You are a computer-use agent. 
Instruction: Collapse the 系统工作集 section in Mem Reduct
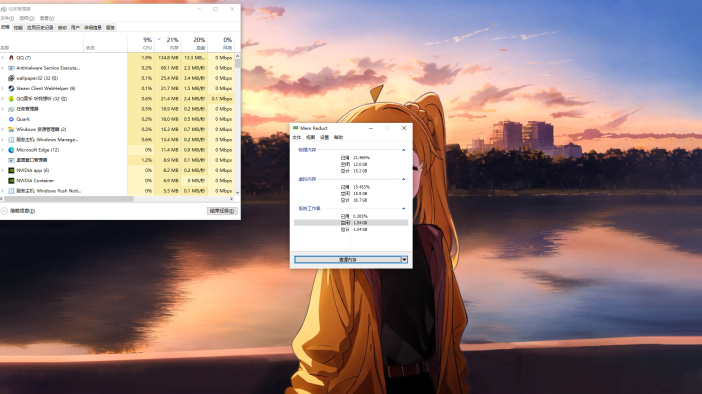coord(403,208)
